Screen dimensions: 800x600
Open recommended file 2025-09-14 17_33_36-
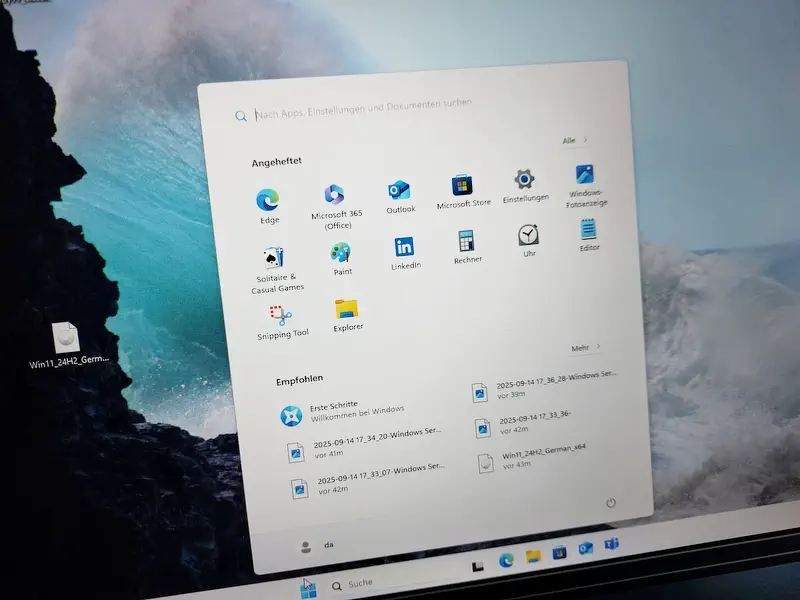point(522,424)
